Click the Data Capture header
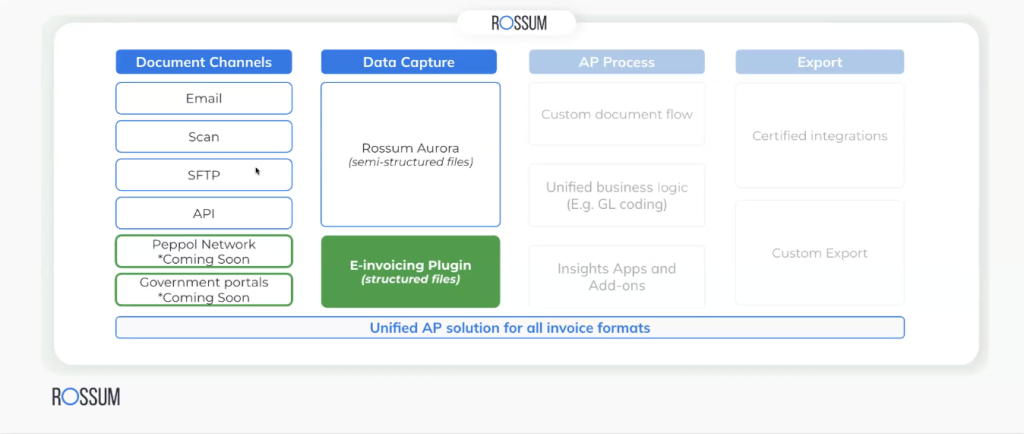Viewport: 1024px width, 434px height. tap(409, 62)
